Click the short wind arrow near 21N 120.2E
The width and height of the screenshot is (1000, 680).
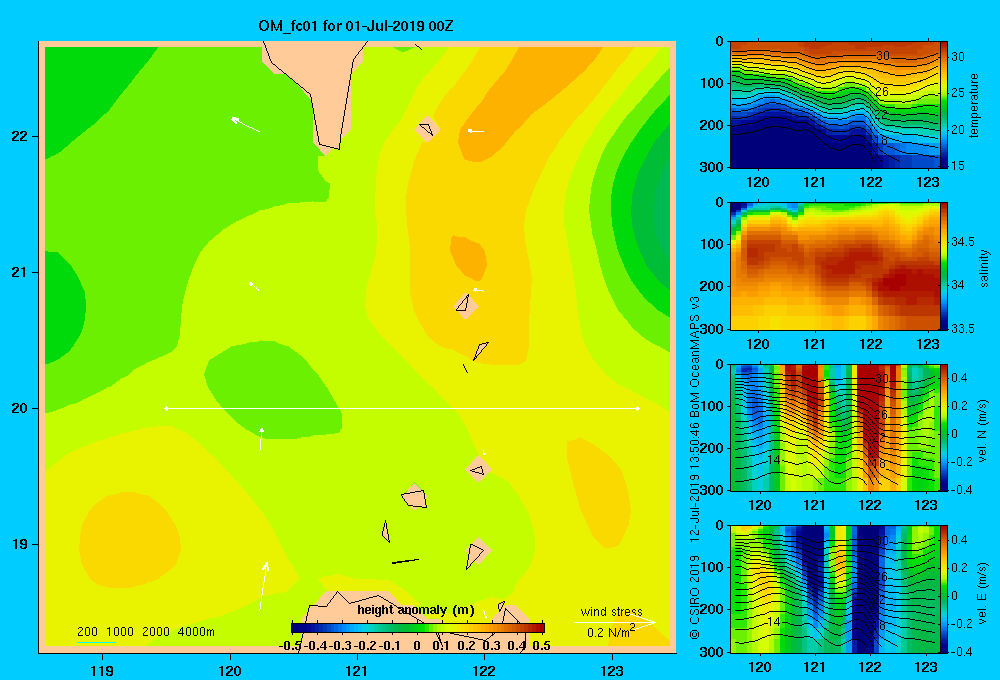pos(254,286)
